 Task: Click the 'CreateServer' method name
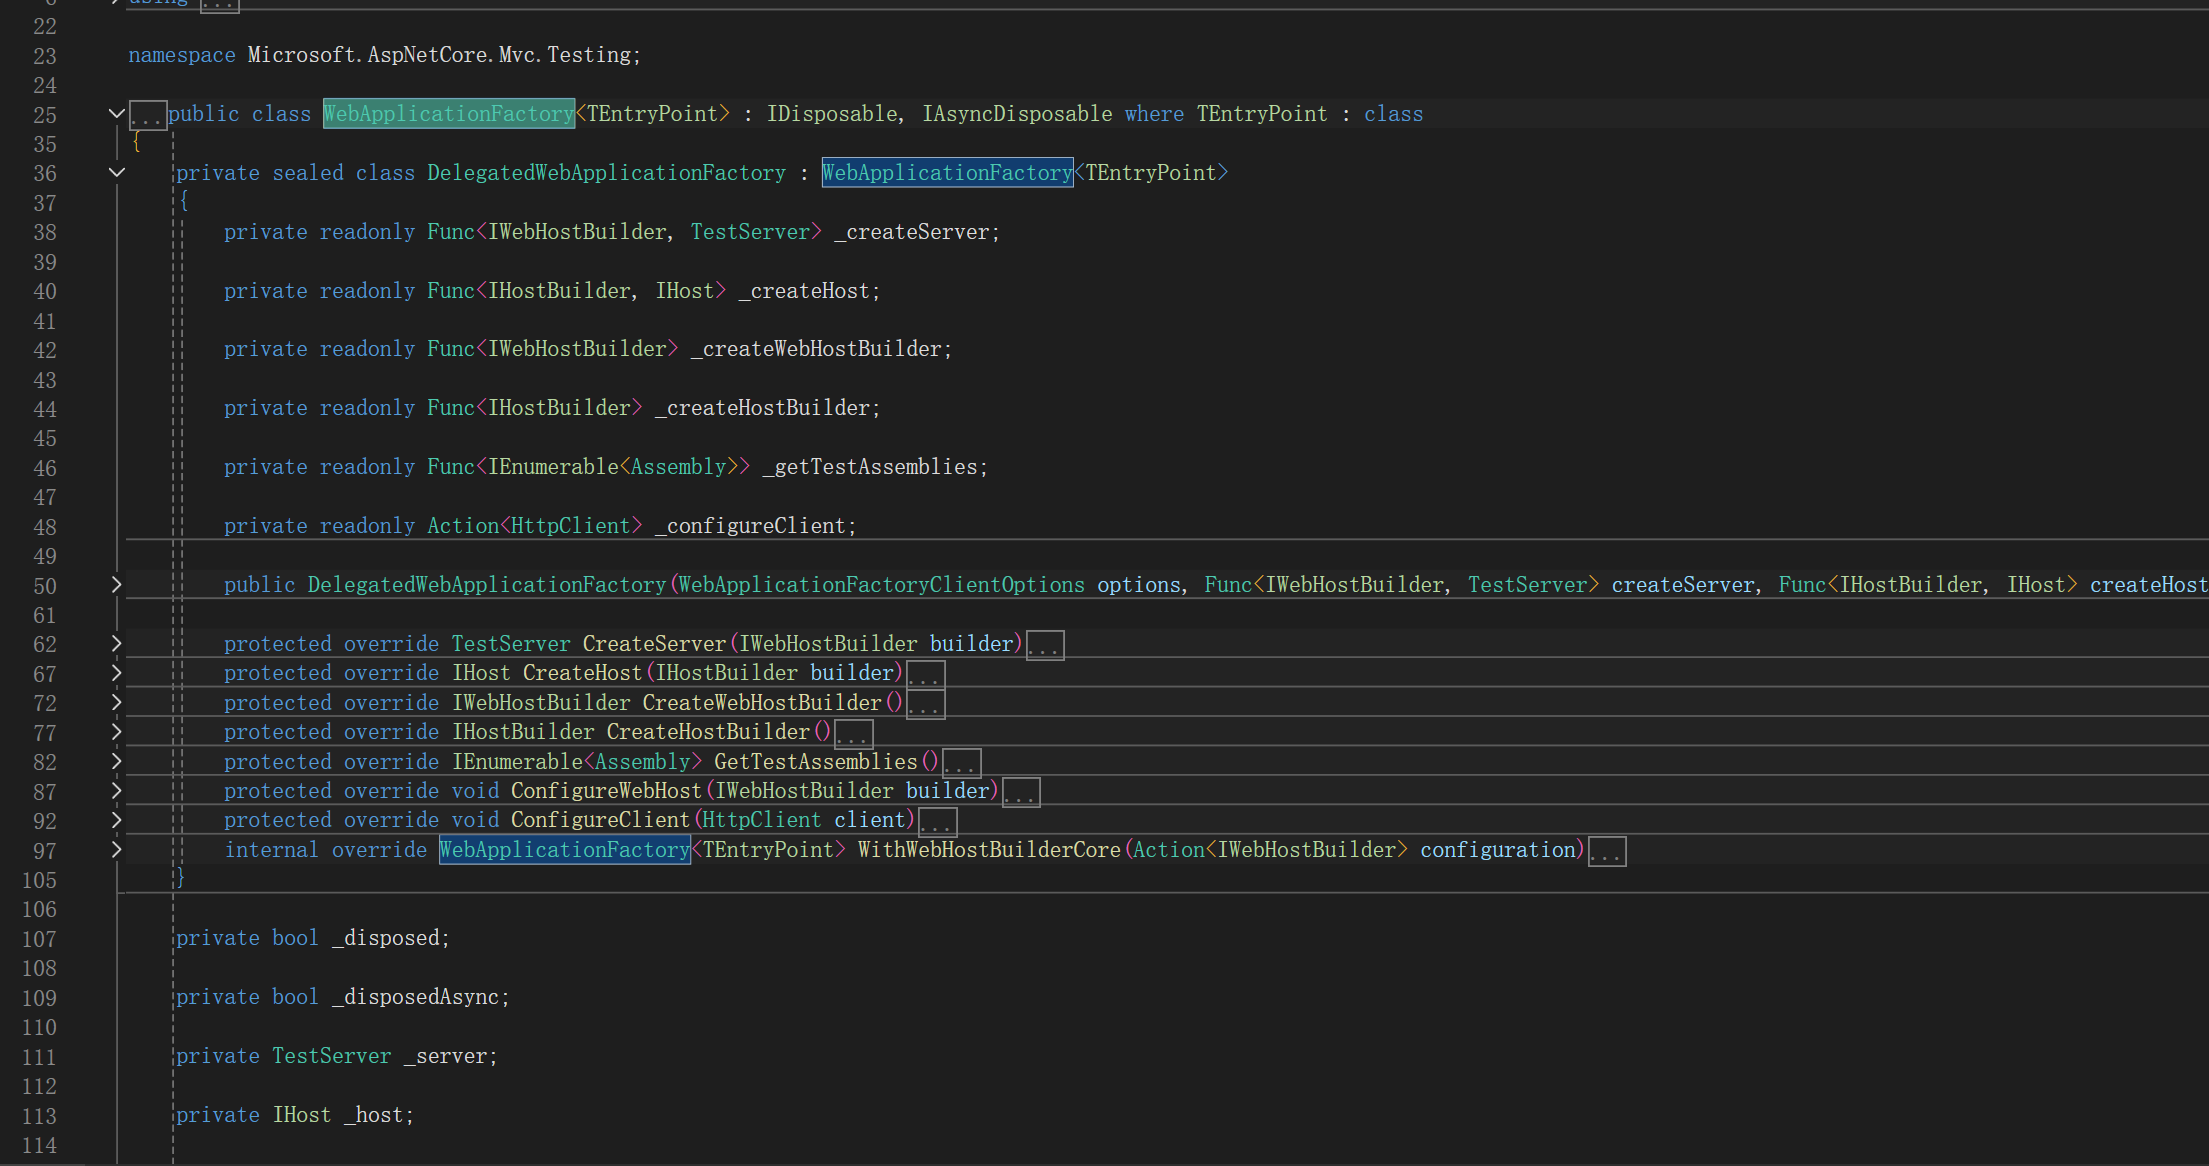click(x=655, y=644)
